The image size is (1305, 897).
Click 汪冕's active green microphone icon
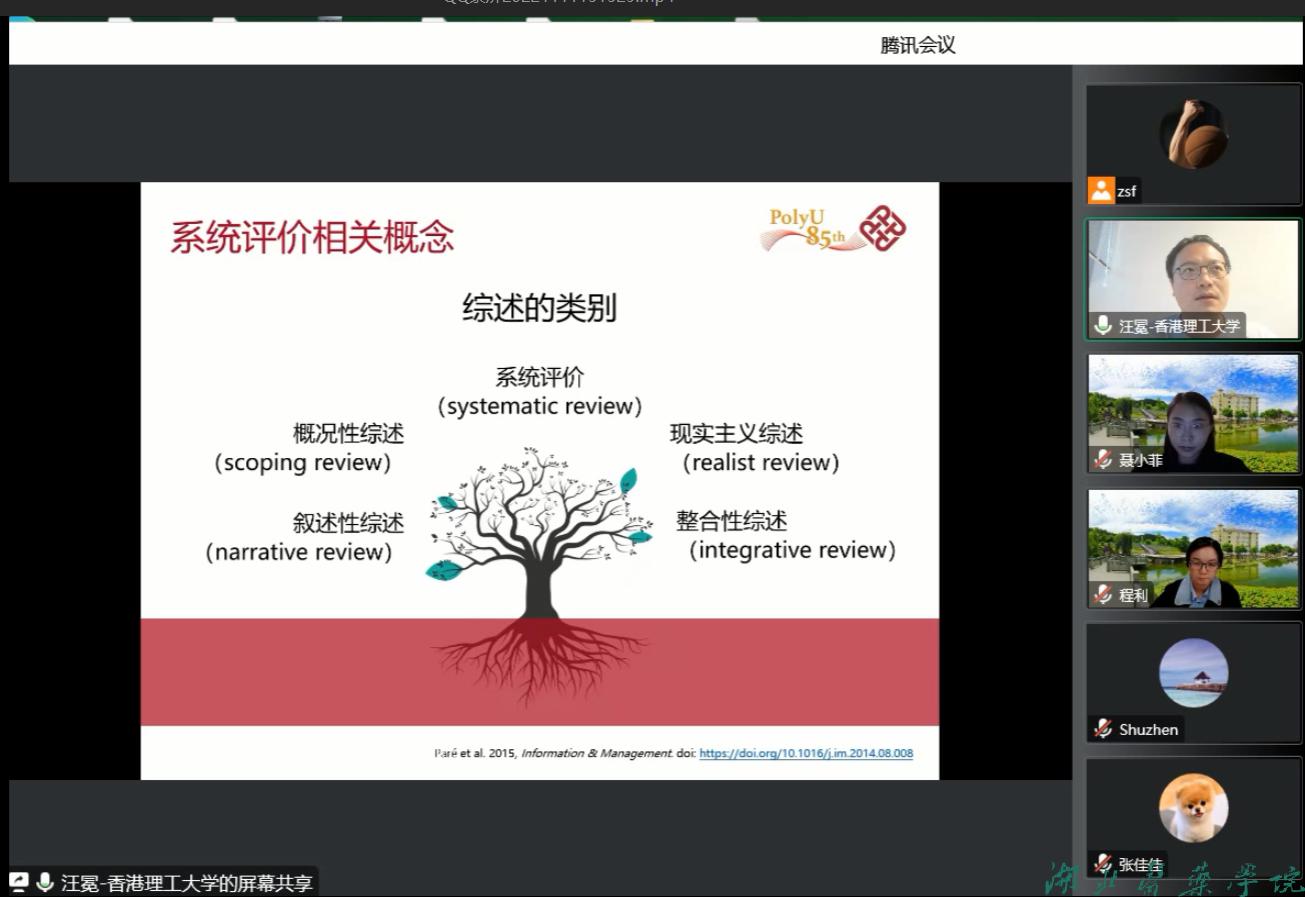(1103, 325)
